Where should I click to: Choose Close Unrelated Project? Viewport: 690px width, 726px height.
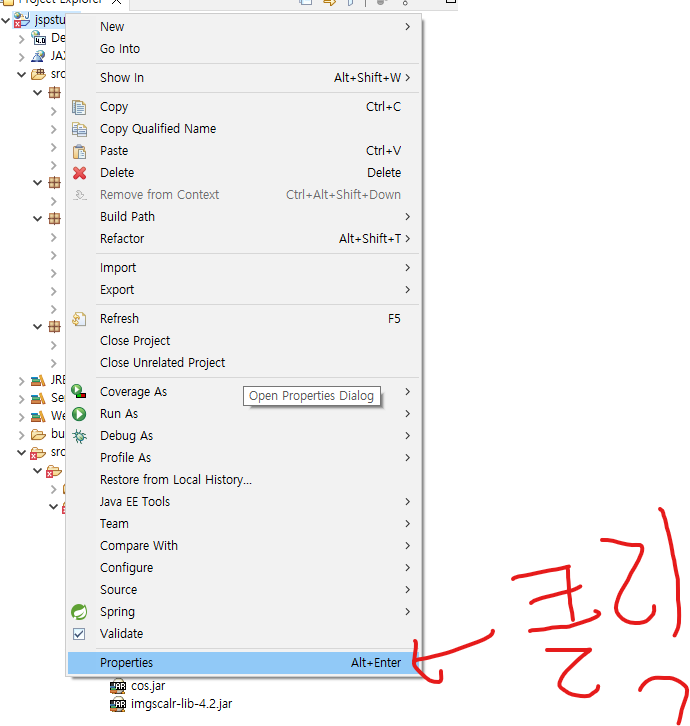[244, 363]
